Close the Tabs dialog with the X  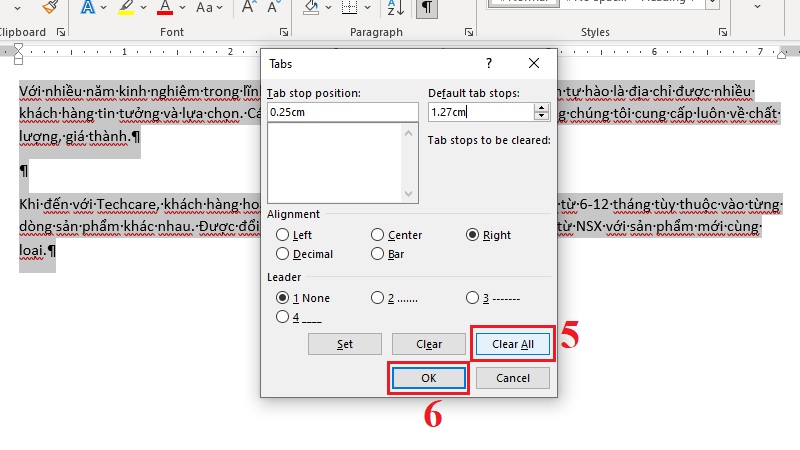[534, 63]
